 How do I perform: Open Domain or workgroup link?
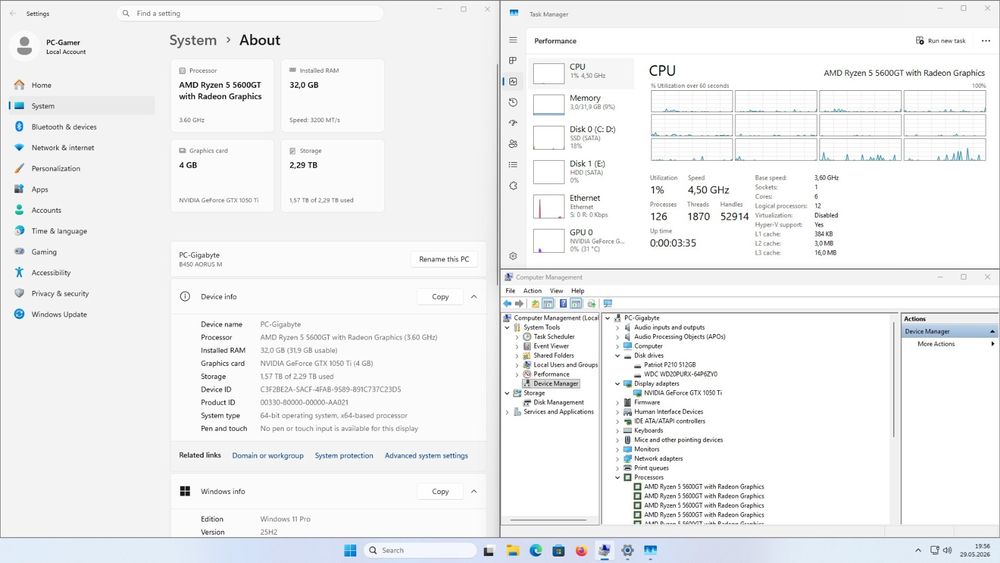[x=268, y=455]
